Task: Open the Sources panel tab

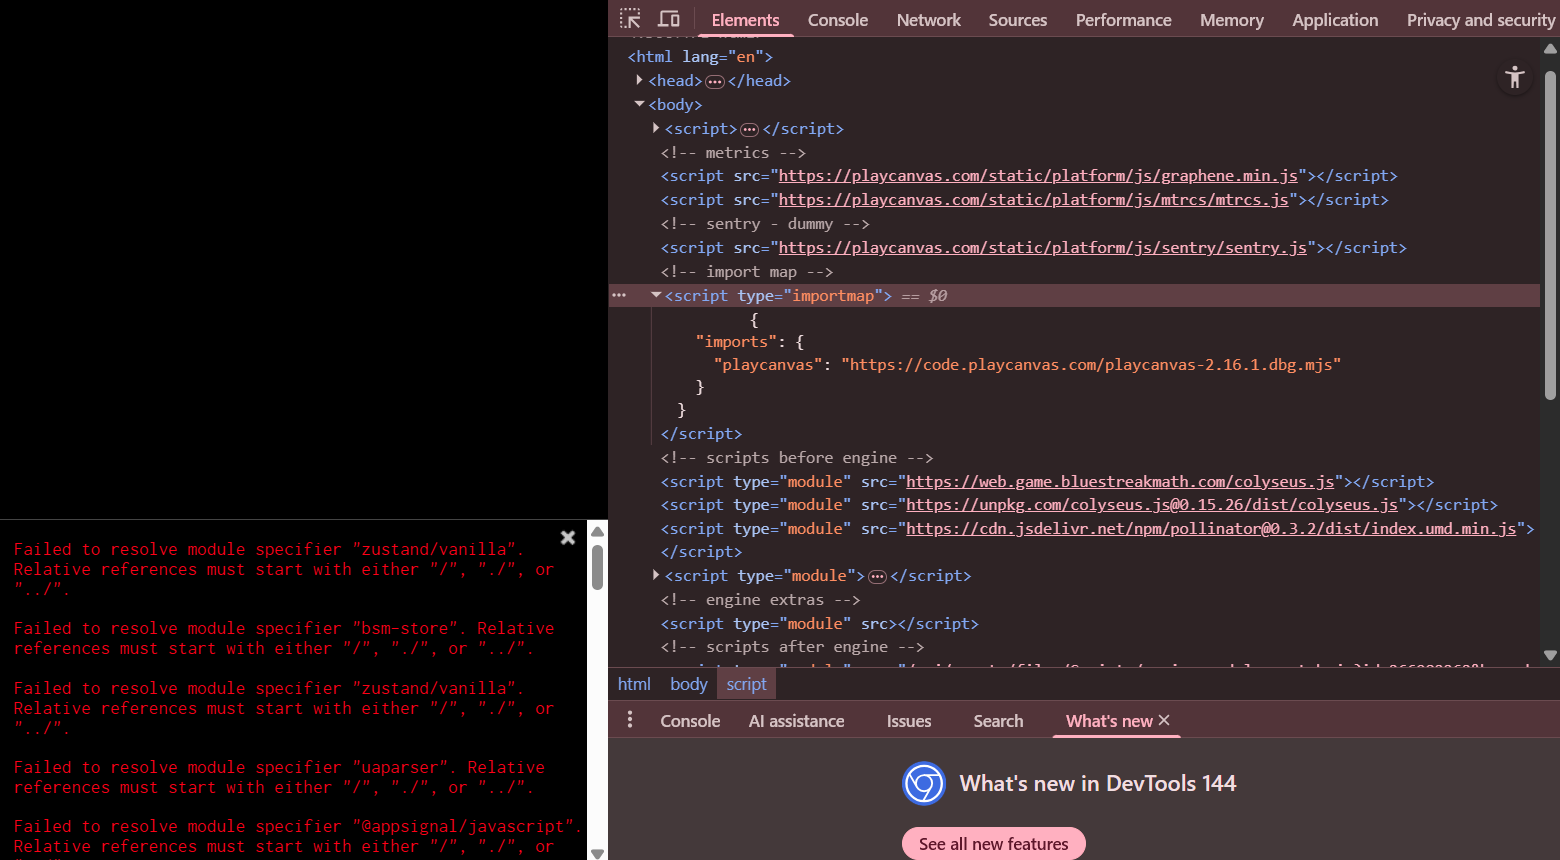Action: (1017, 20)
